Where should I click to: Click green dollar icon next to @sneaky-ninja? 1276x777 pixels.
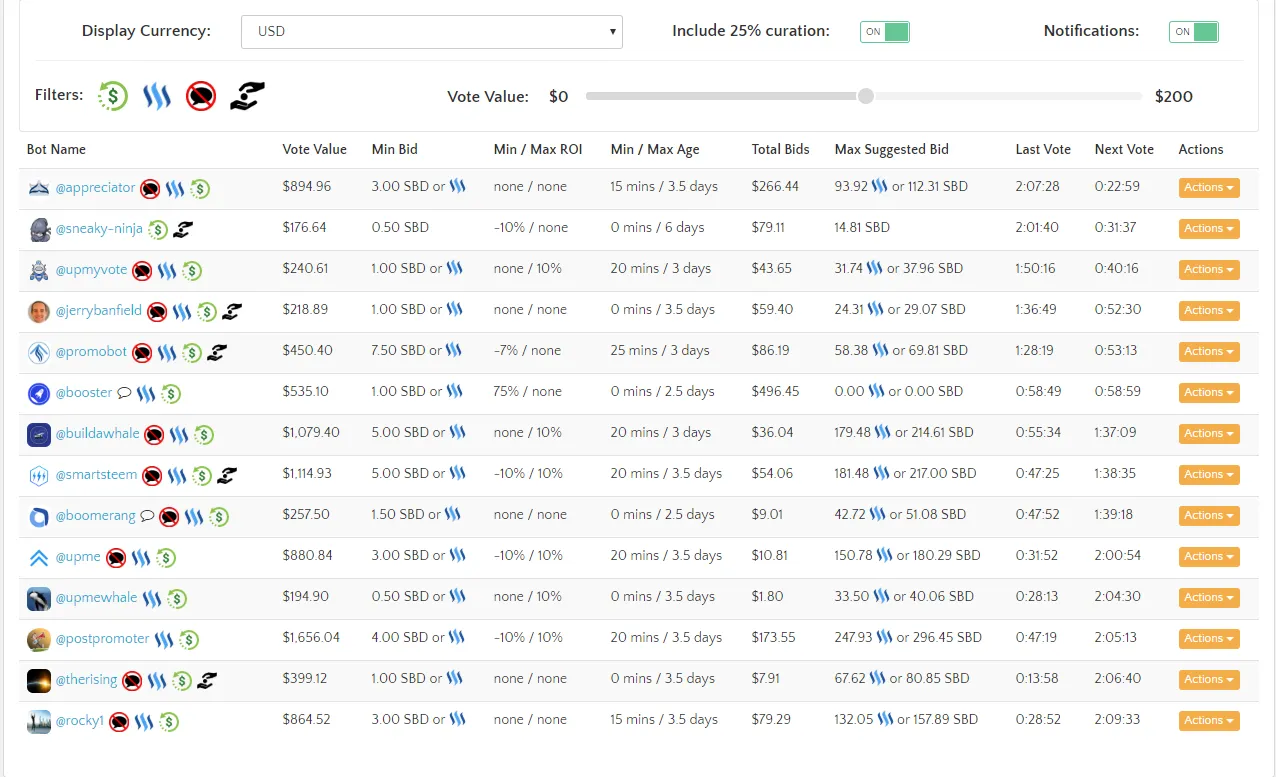pos(158,229)
